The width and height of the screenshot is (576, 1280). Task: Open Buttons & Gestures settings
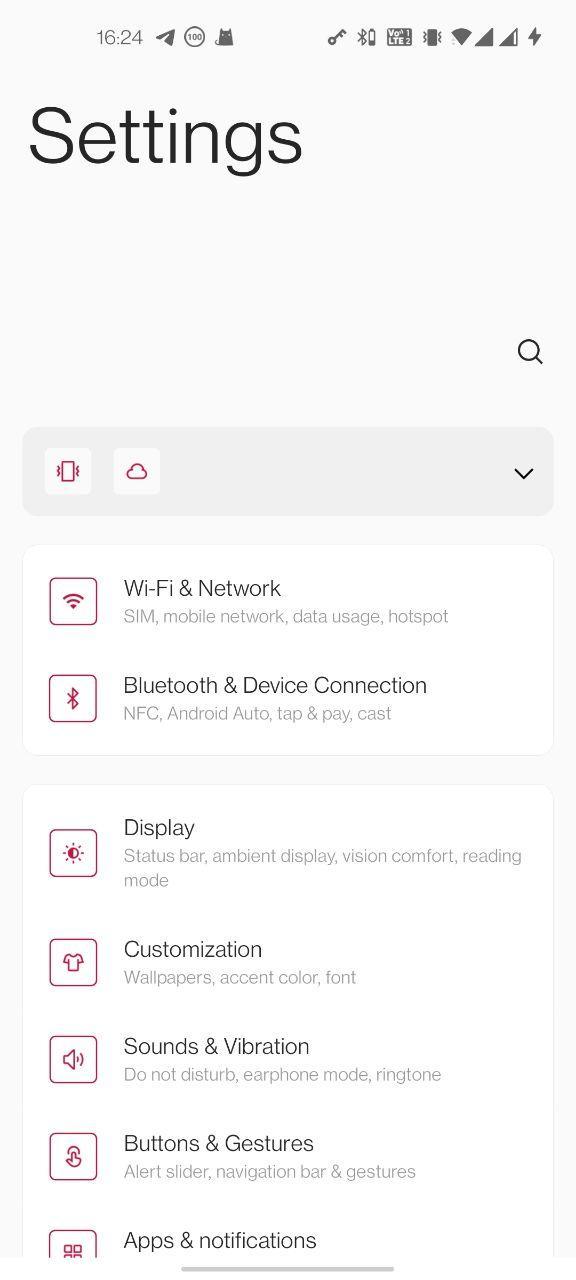288,1156
